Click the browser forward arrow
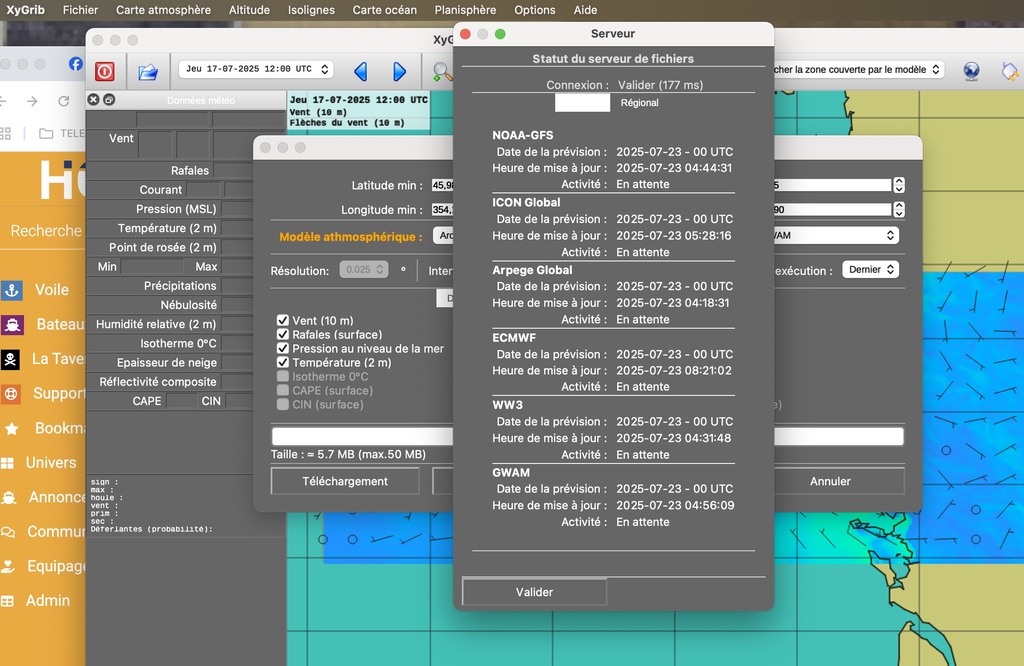Image resolution: width=1024 pixels, height=666 pixels. click(32, 101)
